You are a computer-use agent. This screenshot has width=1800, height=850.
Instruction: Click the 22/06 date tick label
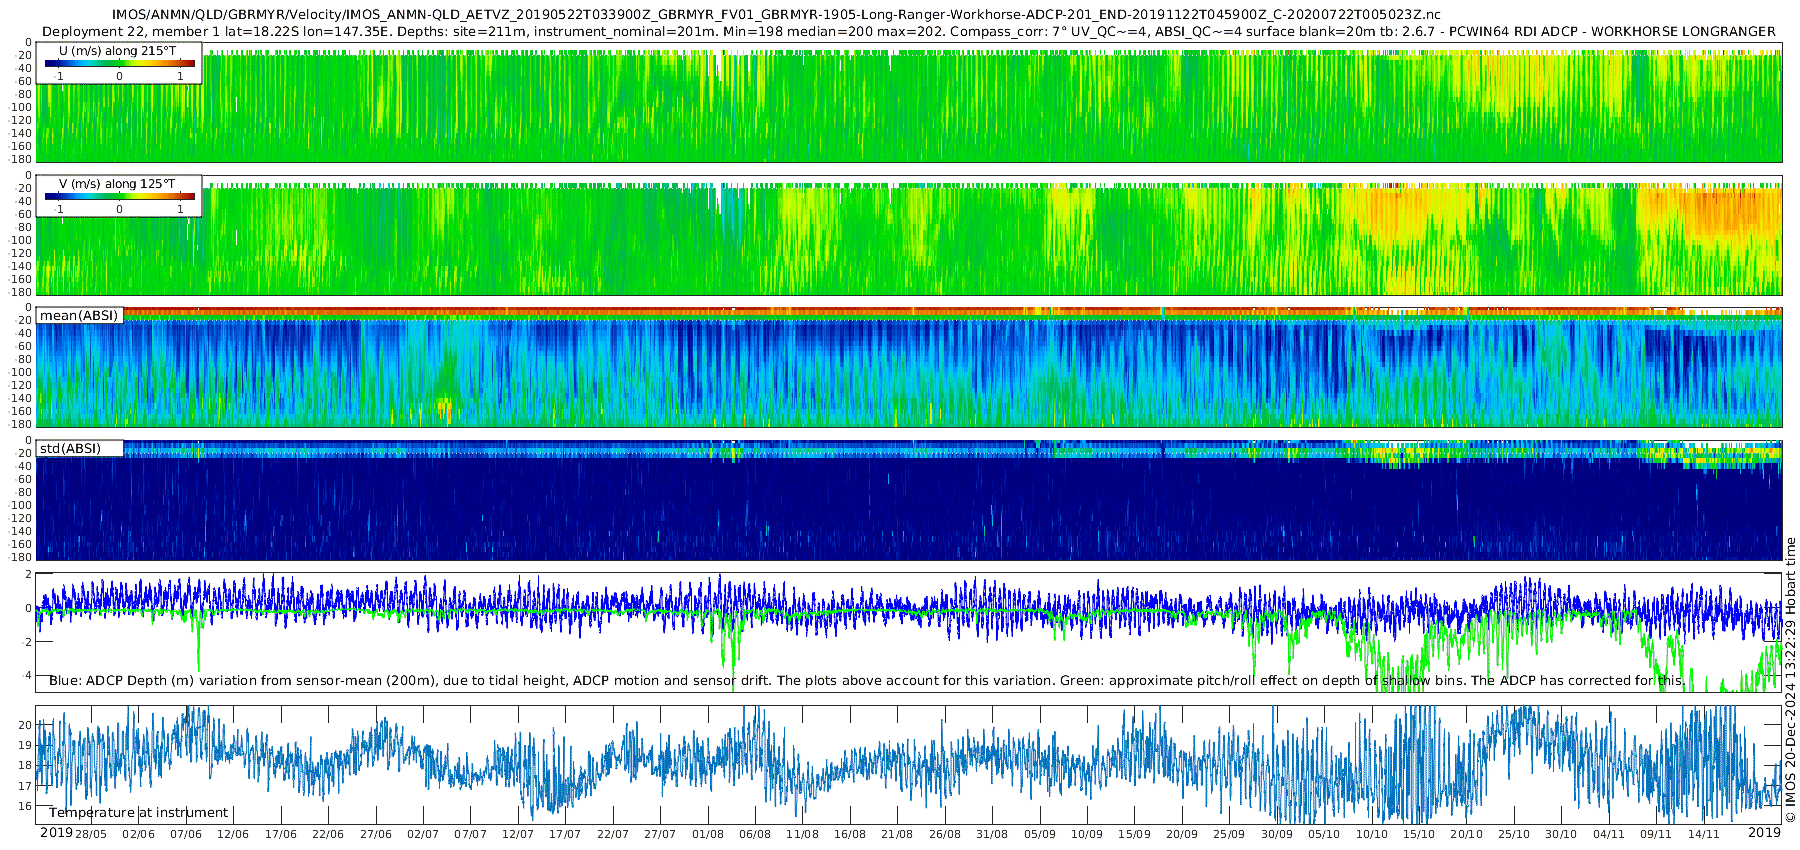click(x=327, y=834)
